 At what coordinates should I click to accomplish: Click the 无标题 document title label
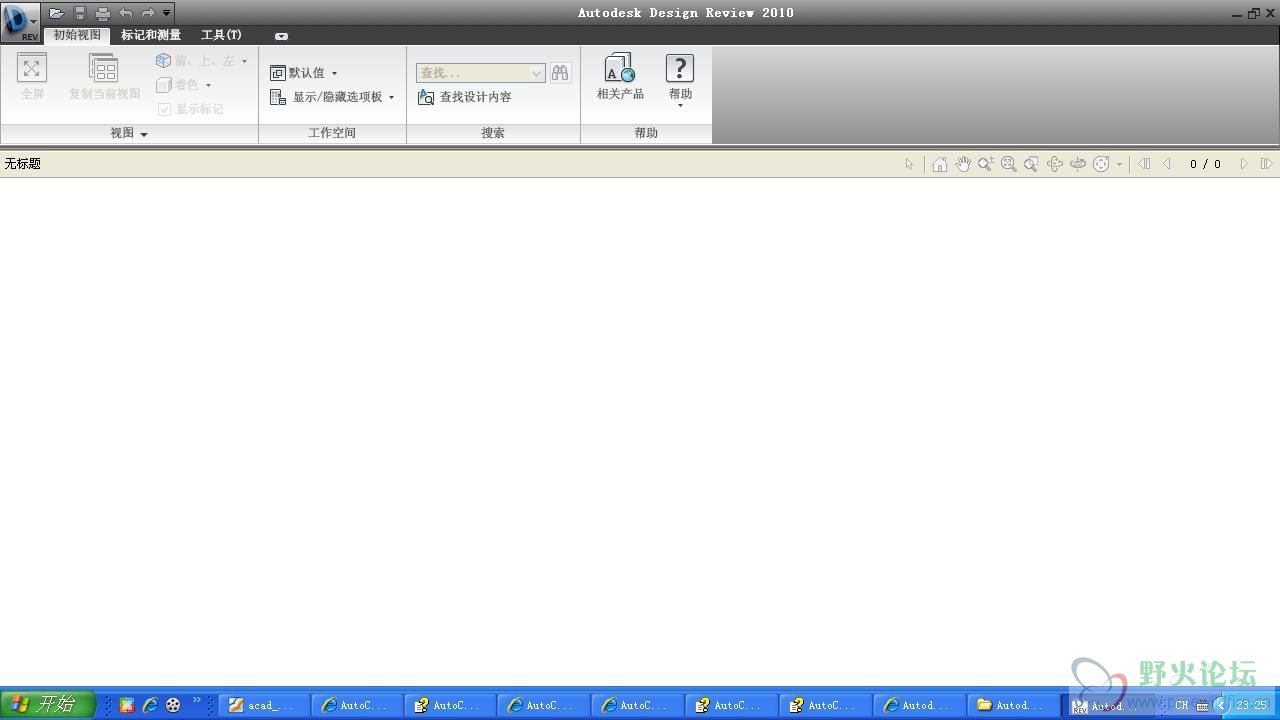[22, 164]
